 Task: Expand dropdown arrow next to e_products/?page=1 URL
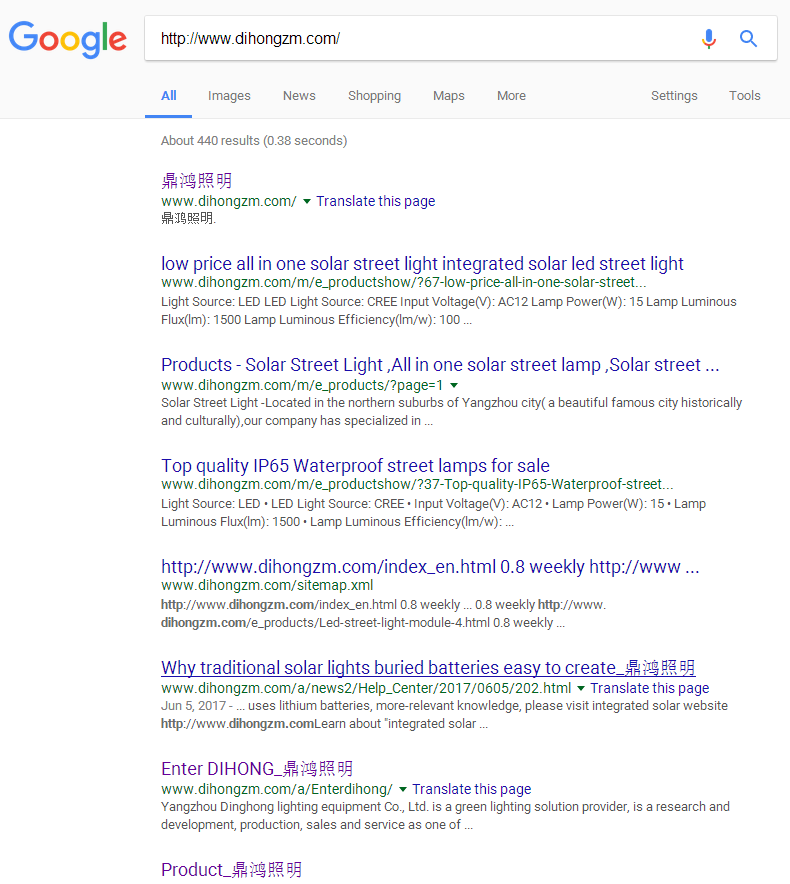click(x=454, y=385)
